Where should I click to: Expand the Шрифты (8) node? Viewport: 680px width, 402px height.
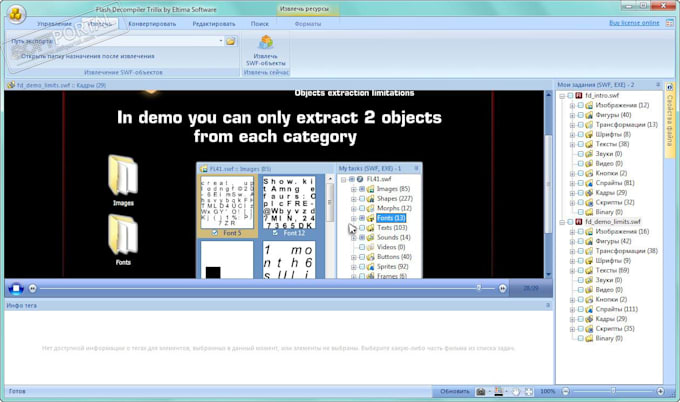[572, 134]
